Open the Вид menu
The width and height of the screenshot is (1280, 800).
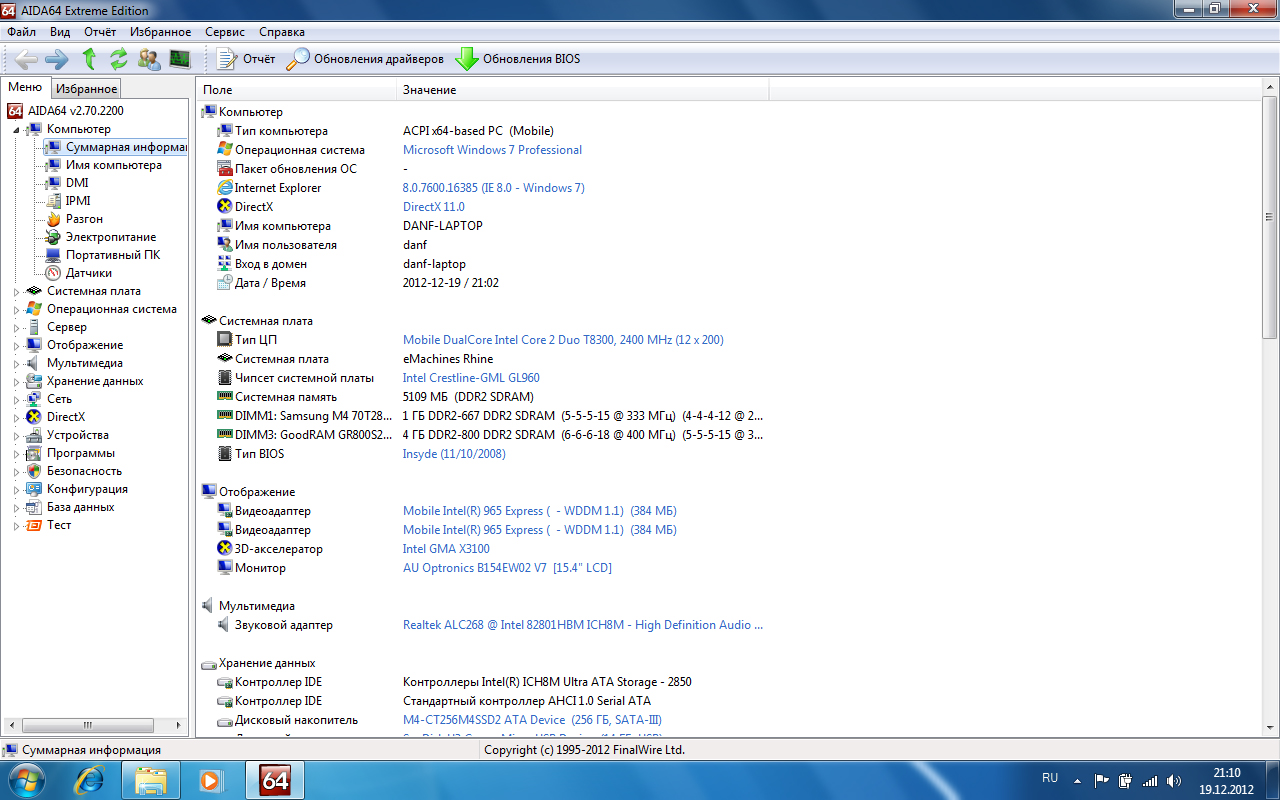60,32
